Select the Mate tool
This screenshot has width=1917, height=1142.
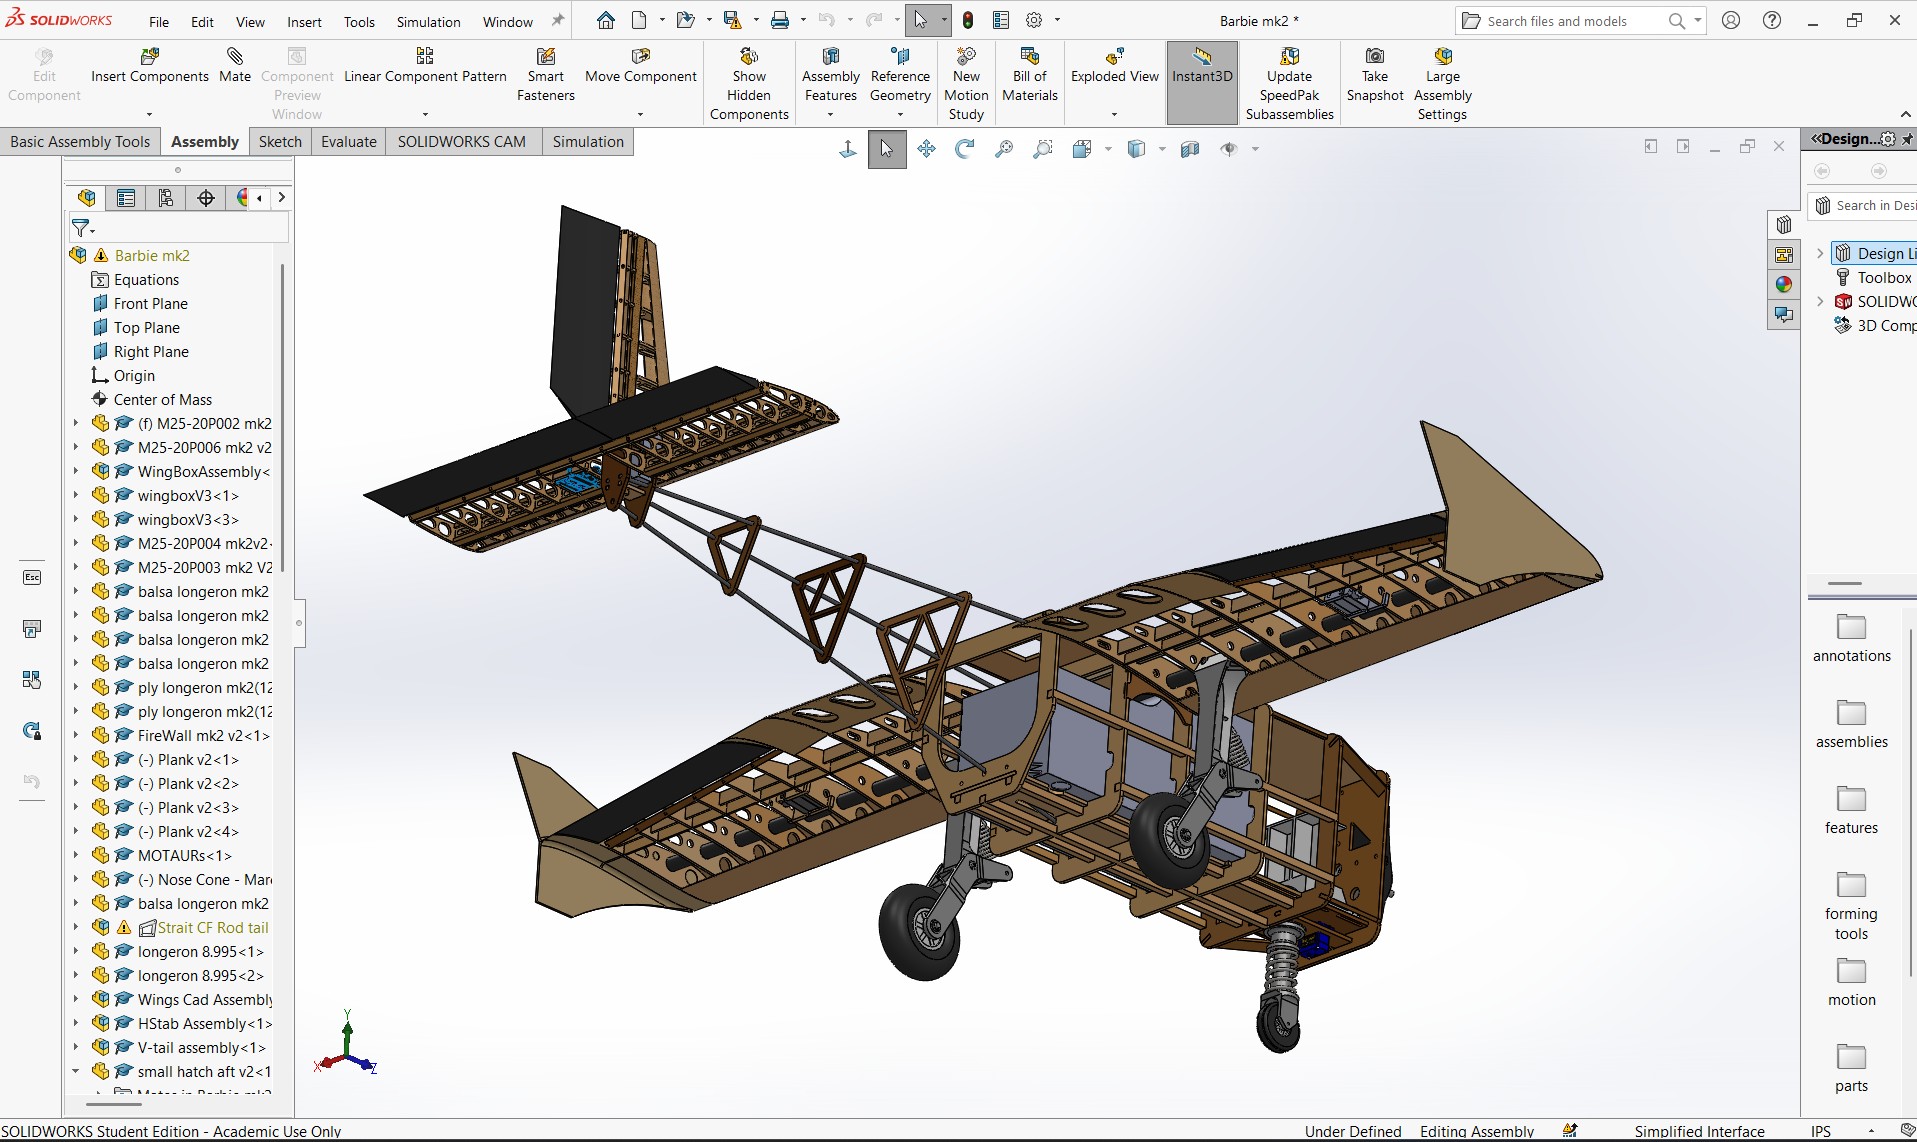pyautogui.click(x=235, y=66)
